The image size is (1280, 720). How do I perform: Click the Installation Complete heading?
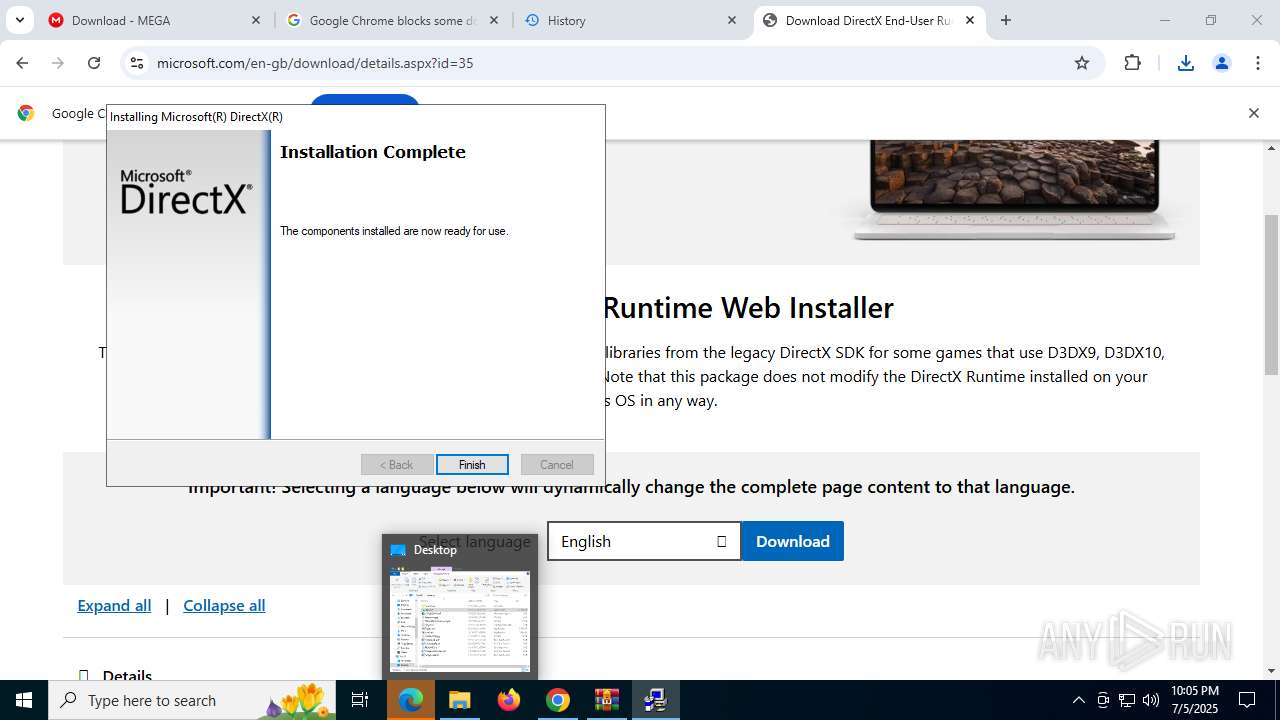pyautogui.click(x=373, y=152)
